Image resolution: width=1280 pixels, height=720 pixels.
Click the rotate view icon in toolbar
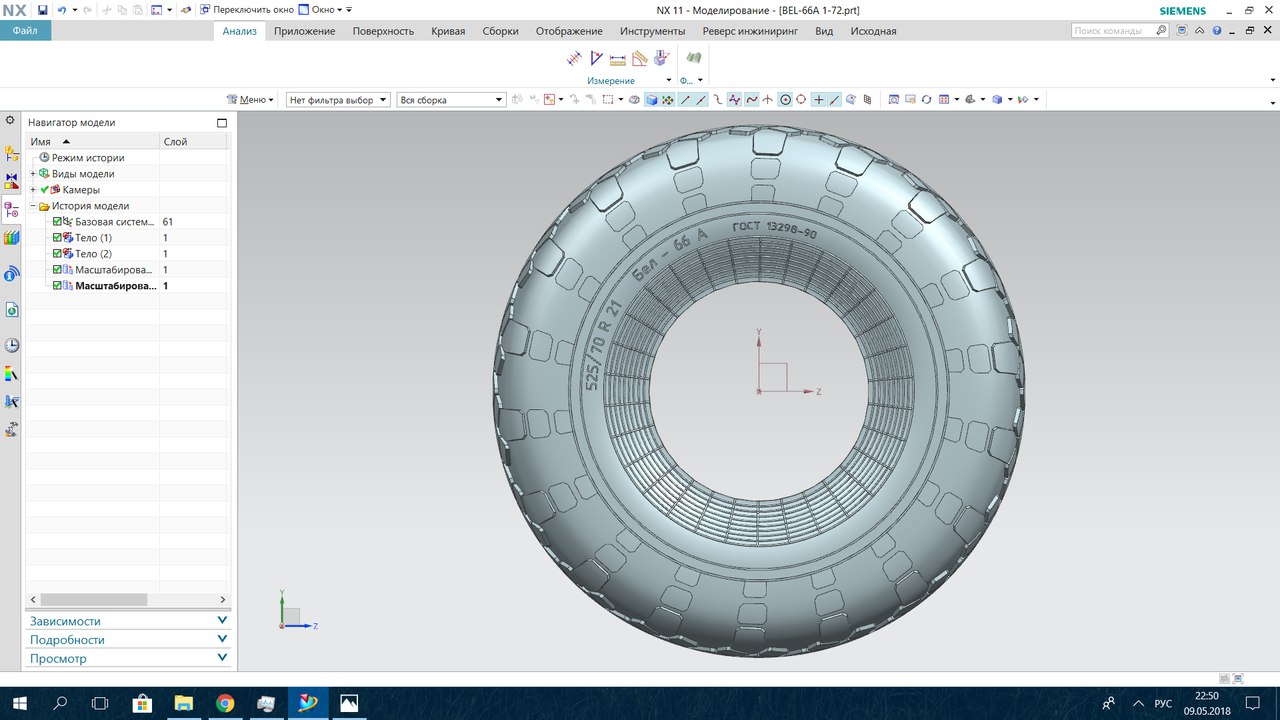[x=927, y=100]
